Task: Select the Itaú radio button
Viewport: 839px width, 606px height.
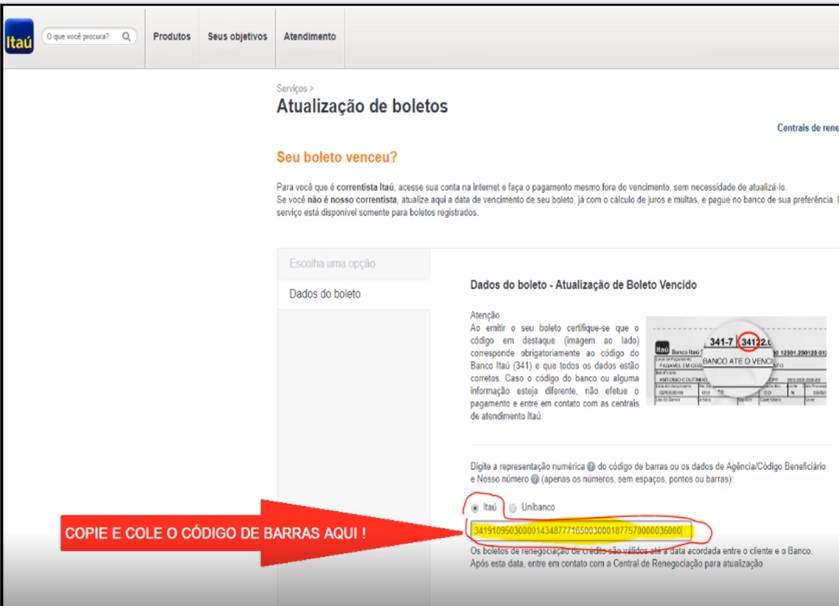Action: click(x=475, y=508)
